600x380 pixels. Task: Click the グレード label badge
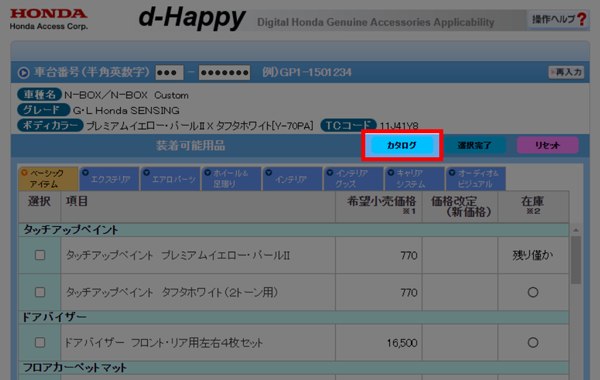click(x=43, y=110)
